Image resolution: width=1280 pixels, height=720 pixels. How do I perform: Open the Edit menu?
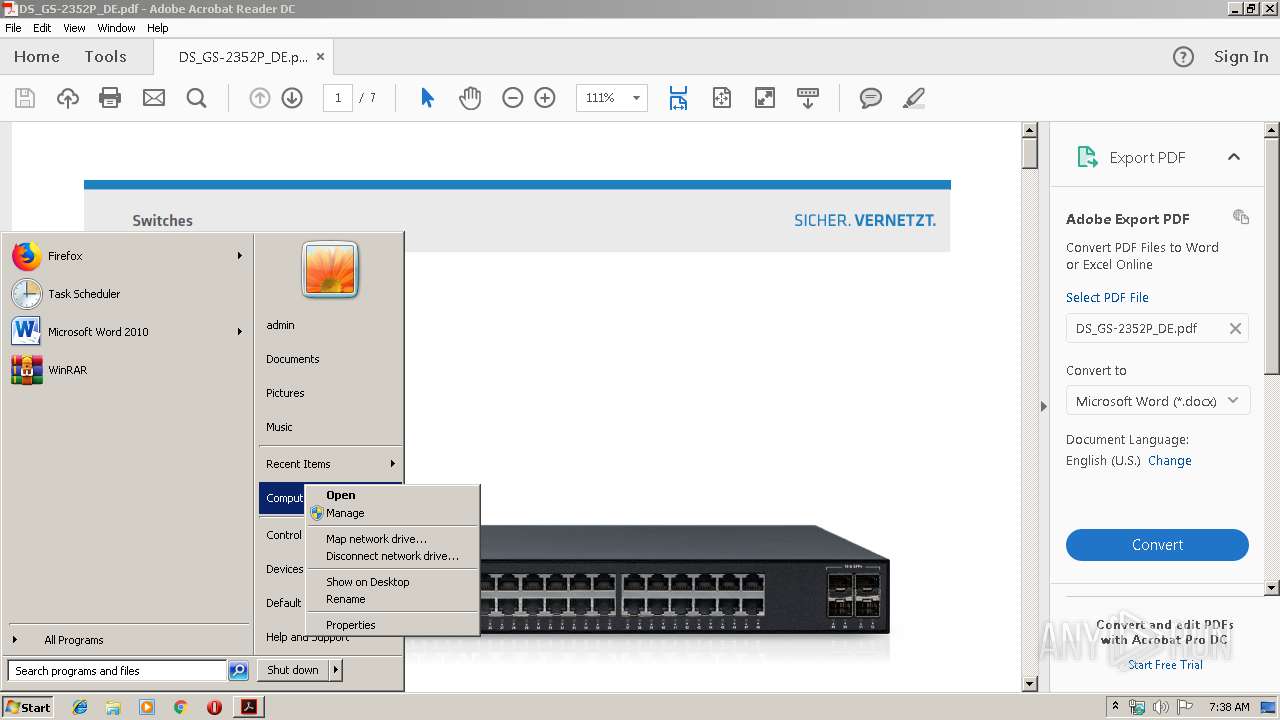click(42, 28)
